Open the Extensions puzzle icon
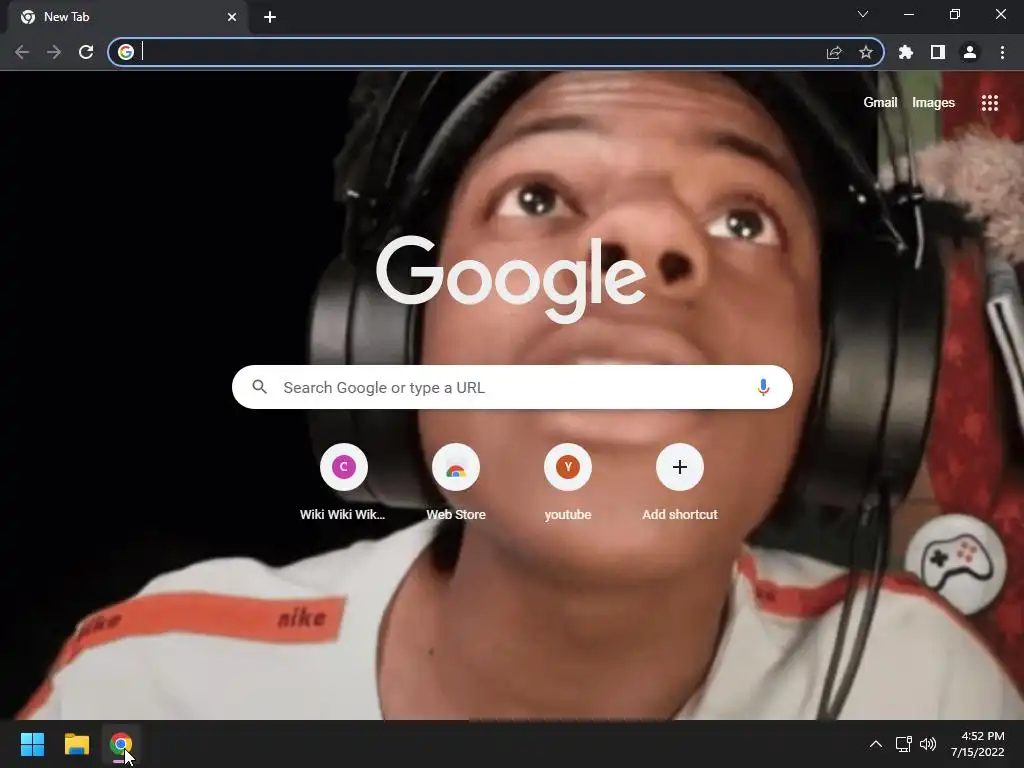This screenshot has height=768, width=1024. [906, 52]
